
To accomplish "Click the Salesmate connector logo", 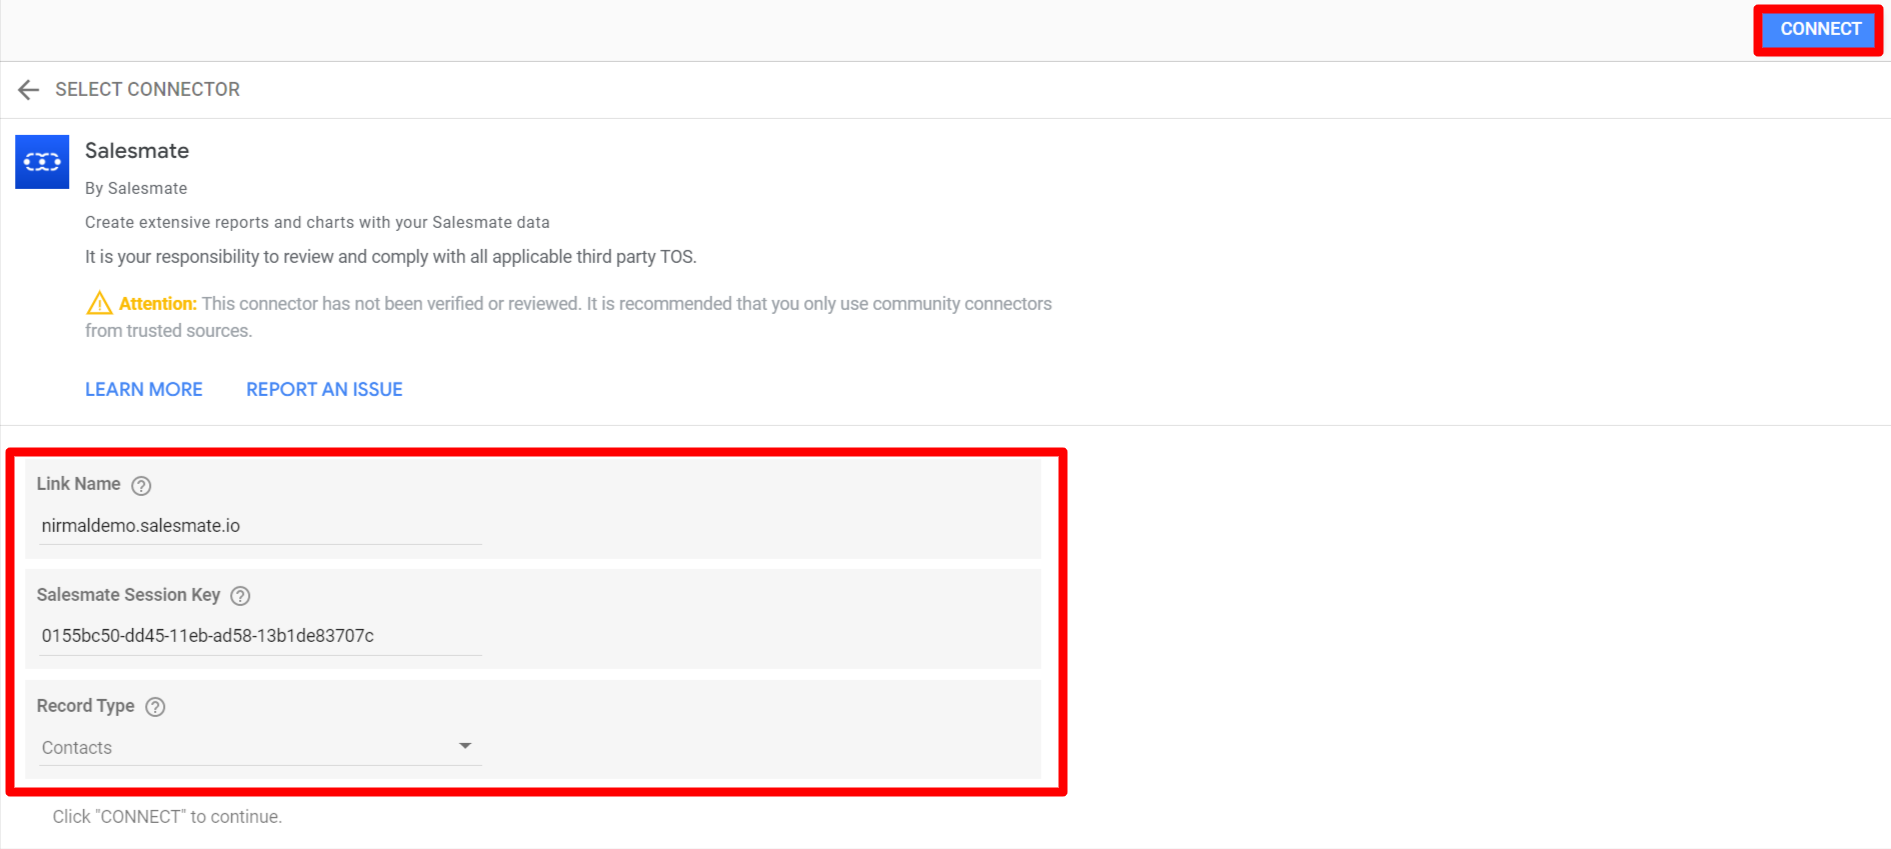I will pos(42,162).
